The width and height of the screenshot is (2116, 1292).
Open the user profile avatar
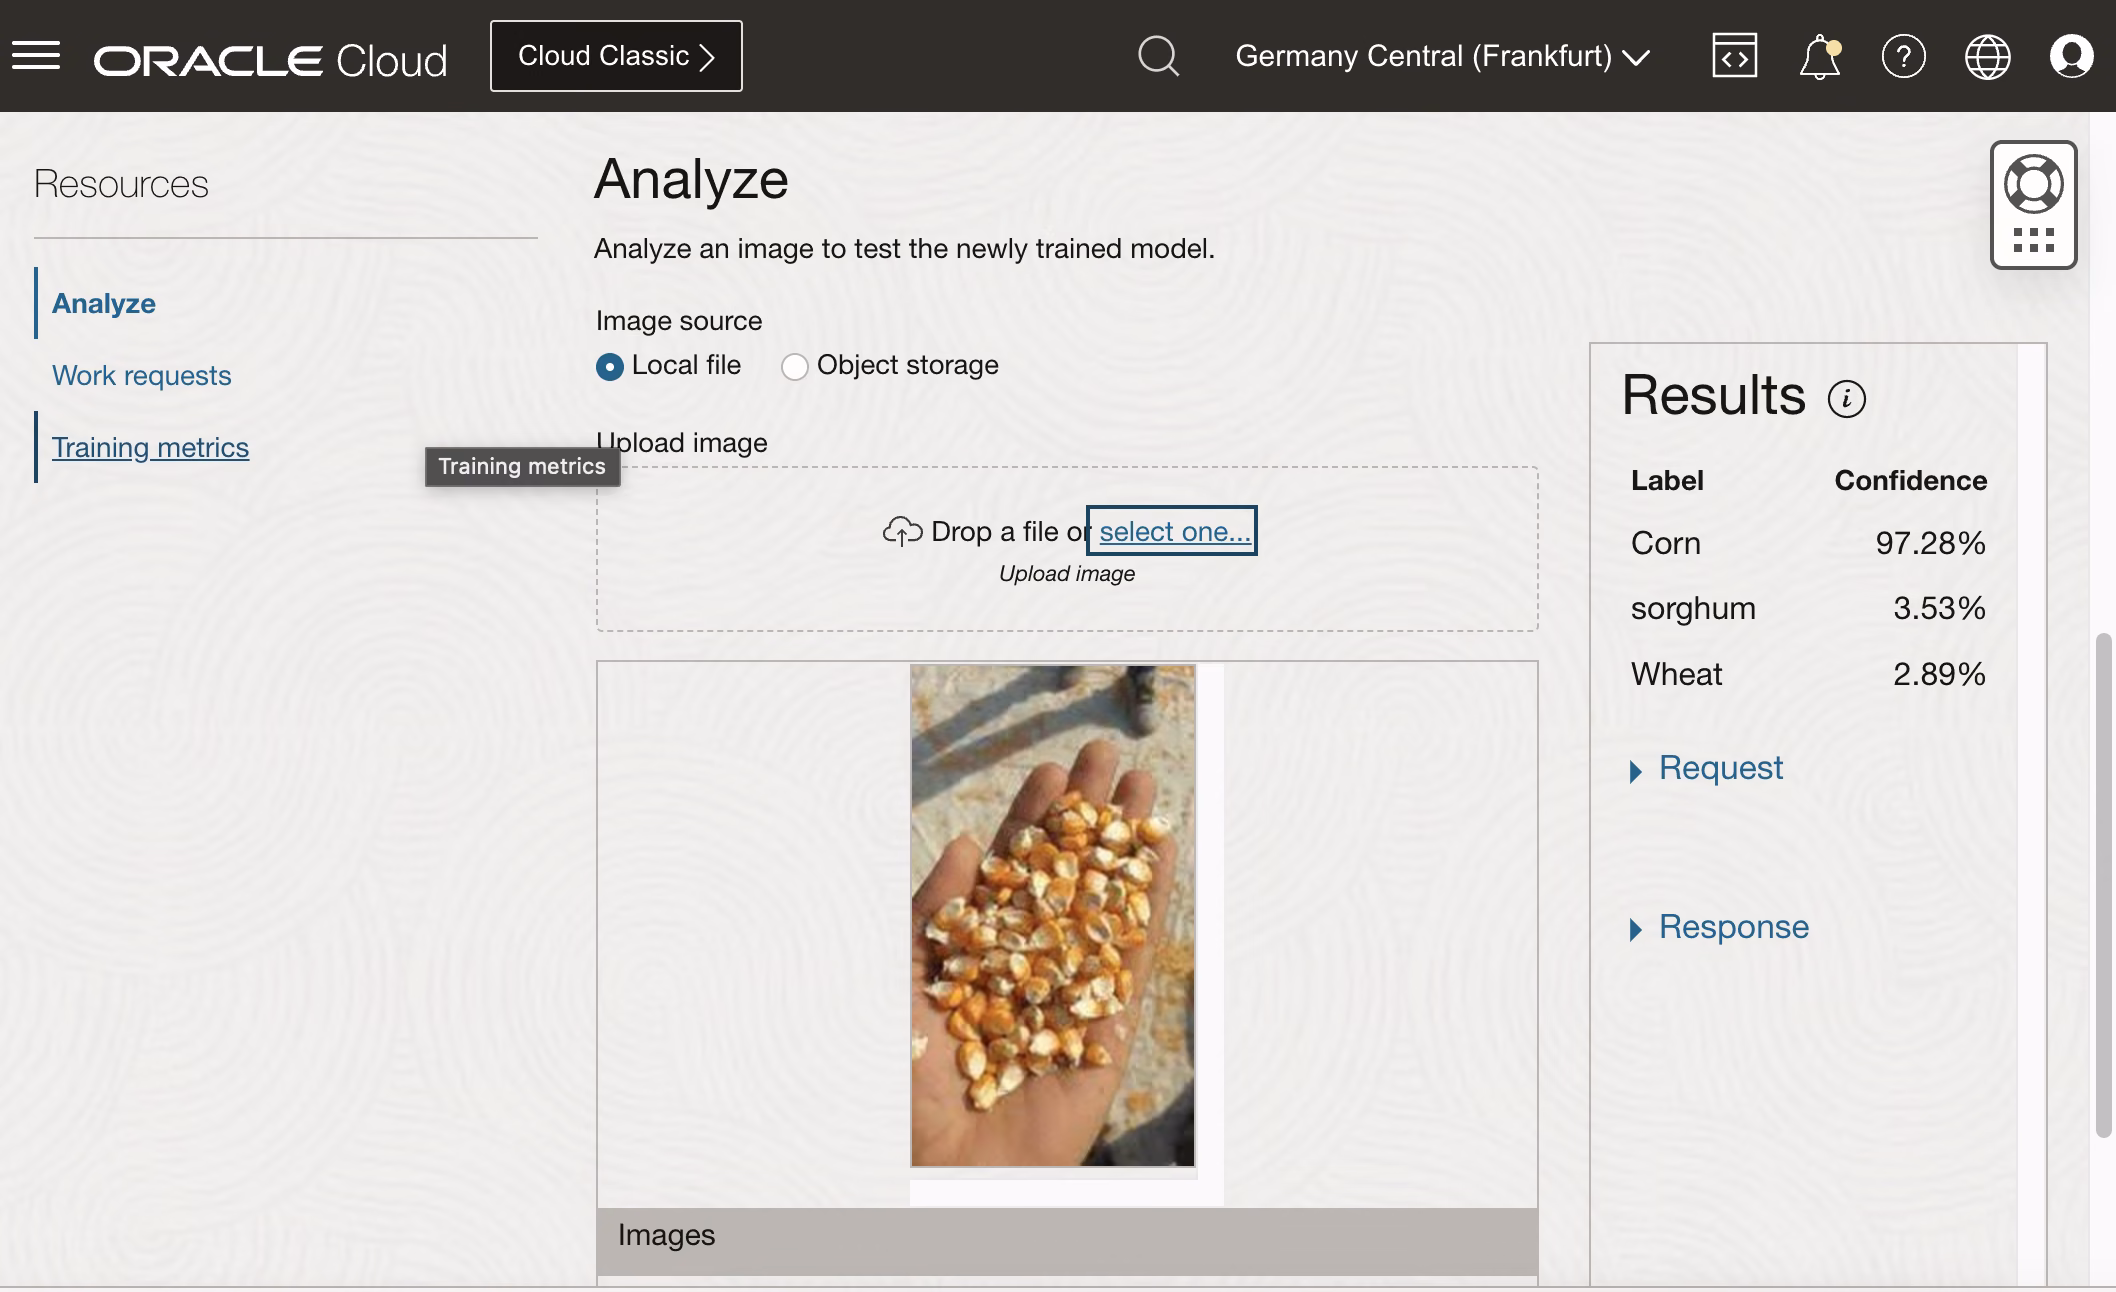(x=2071, y=56)
